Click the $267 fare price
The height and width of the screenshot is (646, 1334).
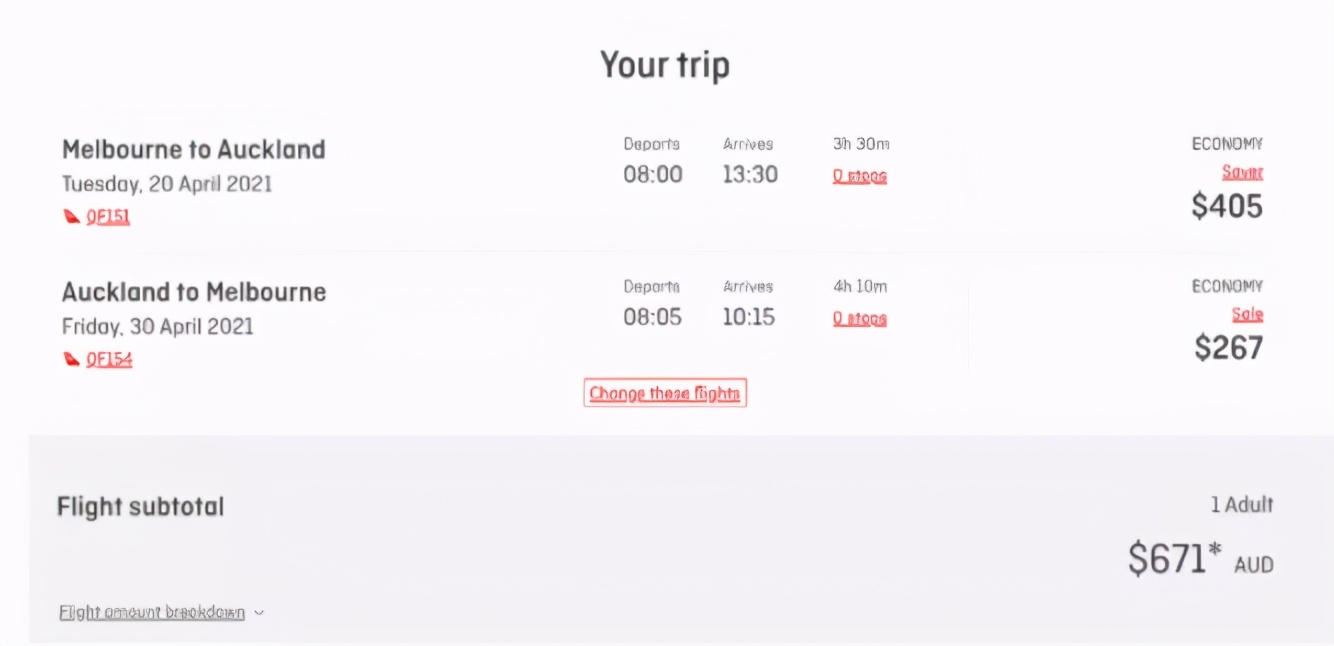pyautogui.click(x=1229, y=348)
